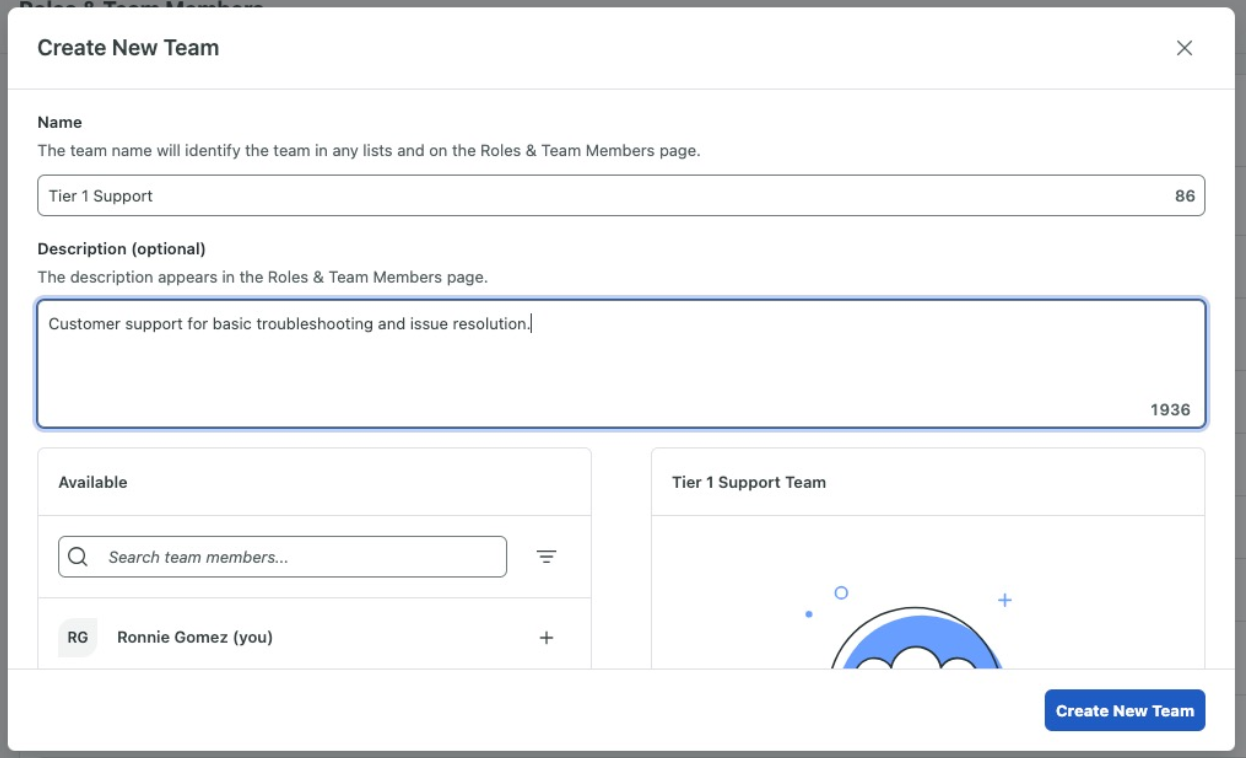The width and height of the screenshot is (1246, 758).
Task: Add Ronnie Gomez with the plus icon
Action: pos(546,638)
